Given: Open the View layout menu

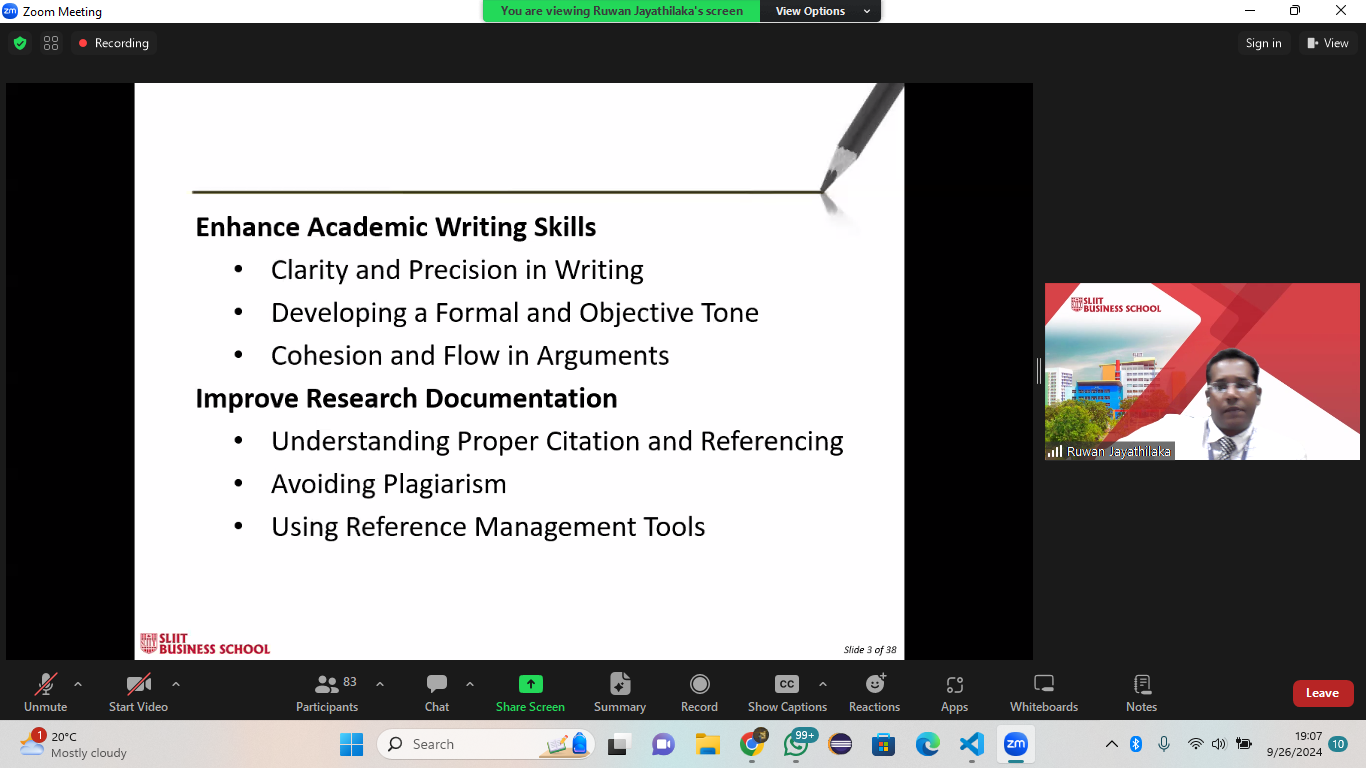Looking at the screenshot, I should tap(1327, 43).
